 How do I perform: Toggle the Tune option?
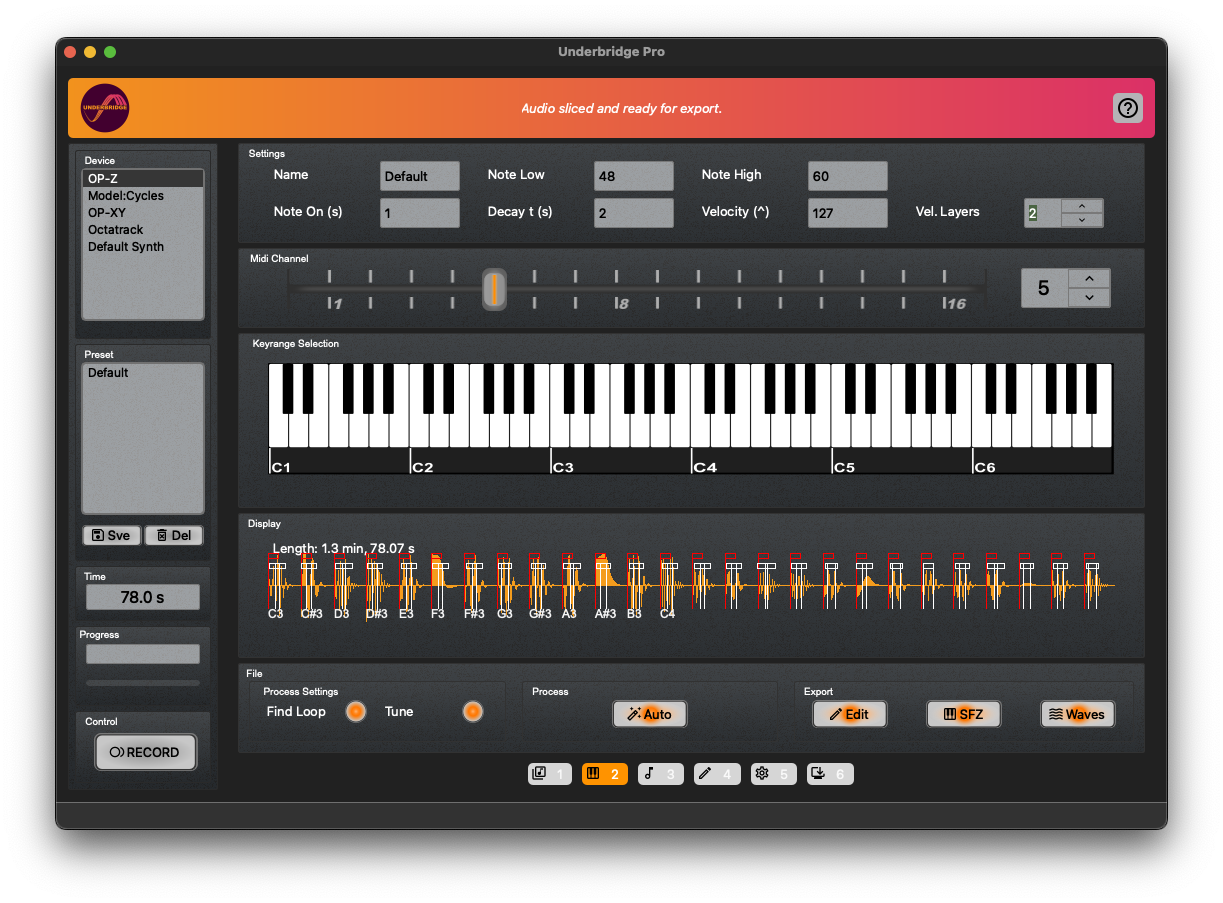473,712
